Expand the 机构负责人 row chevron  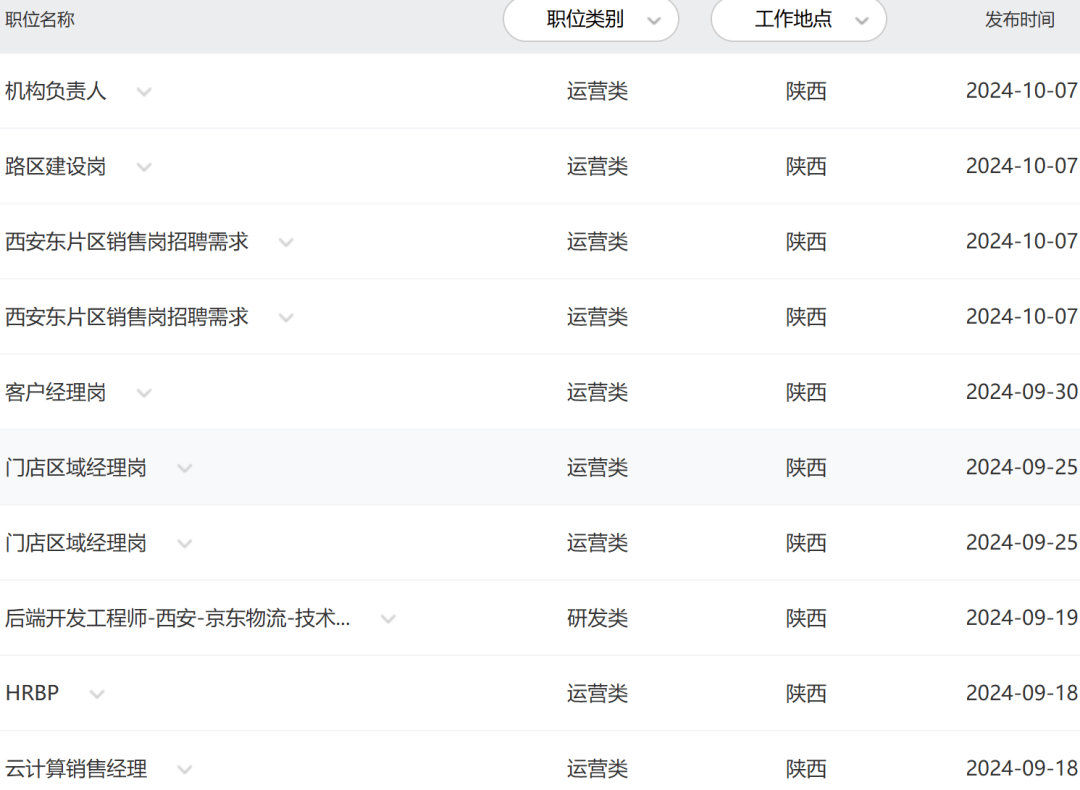tap(144, 92)
